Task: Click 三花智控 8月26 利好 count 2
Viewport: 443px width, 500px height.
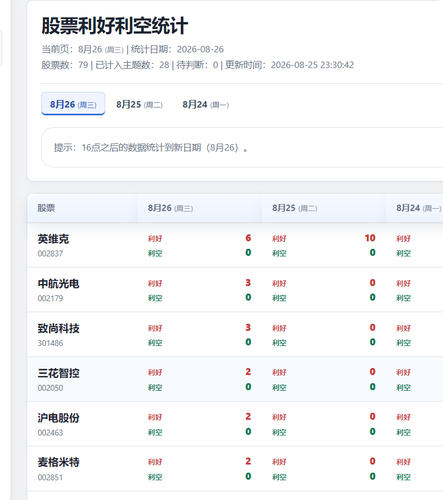Action: [248, 372]
